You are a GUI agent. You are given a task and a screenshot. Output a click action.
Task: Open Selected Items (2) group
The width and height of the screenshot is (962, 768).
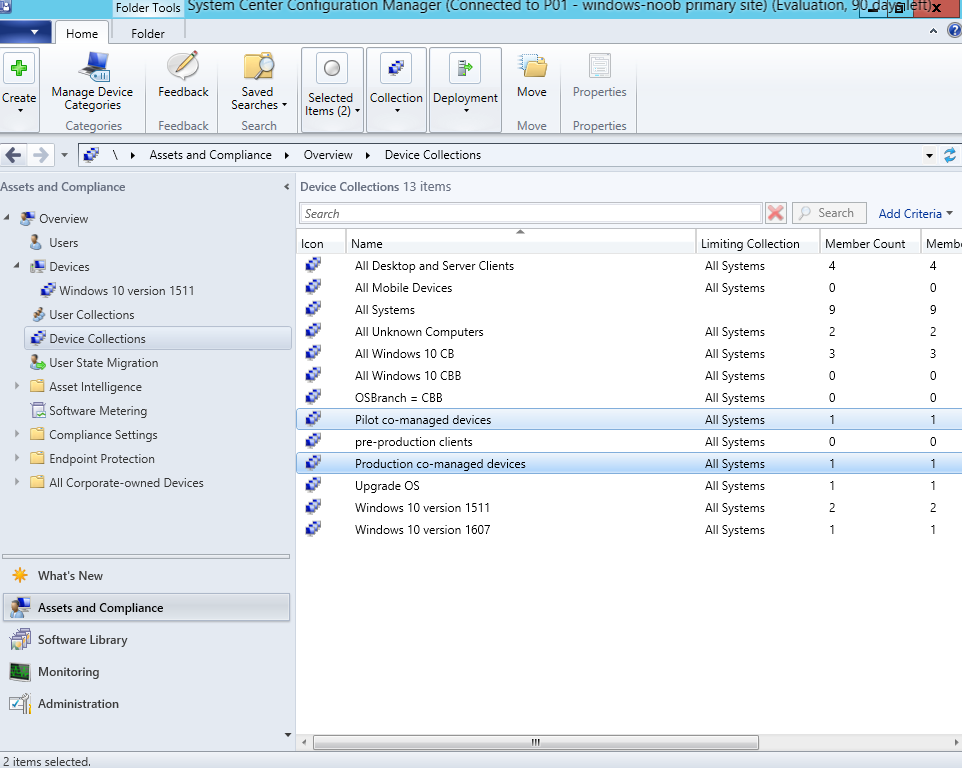click(x=332, y=90)
